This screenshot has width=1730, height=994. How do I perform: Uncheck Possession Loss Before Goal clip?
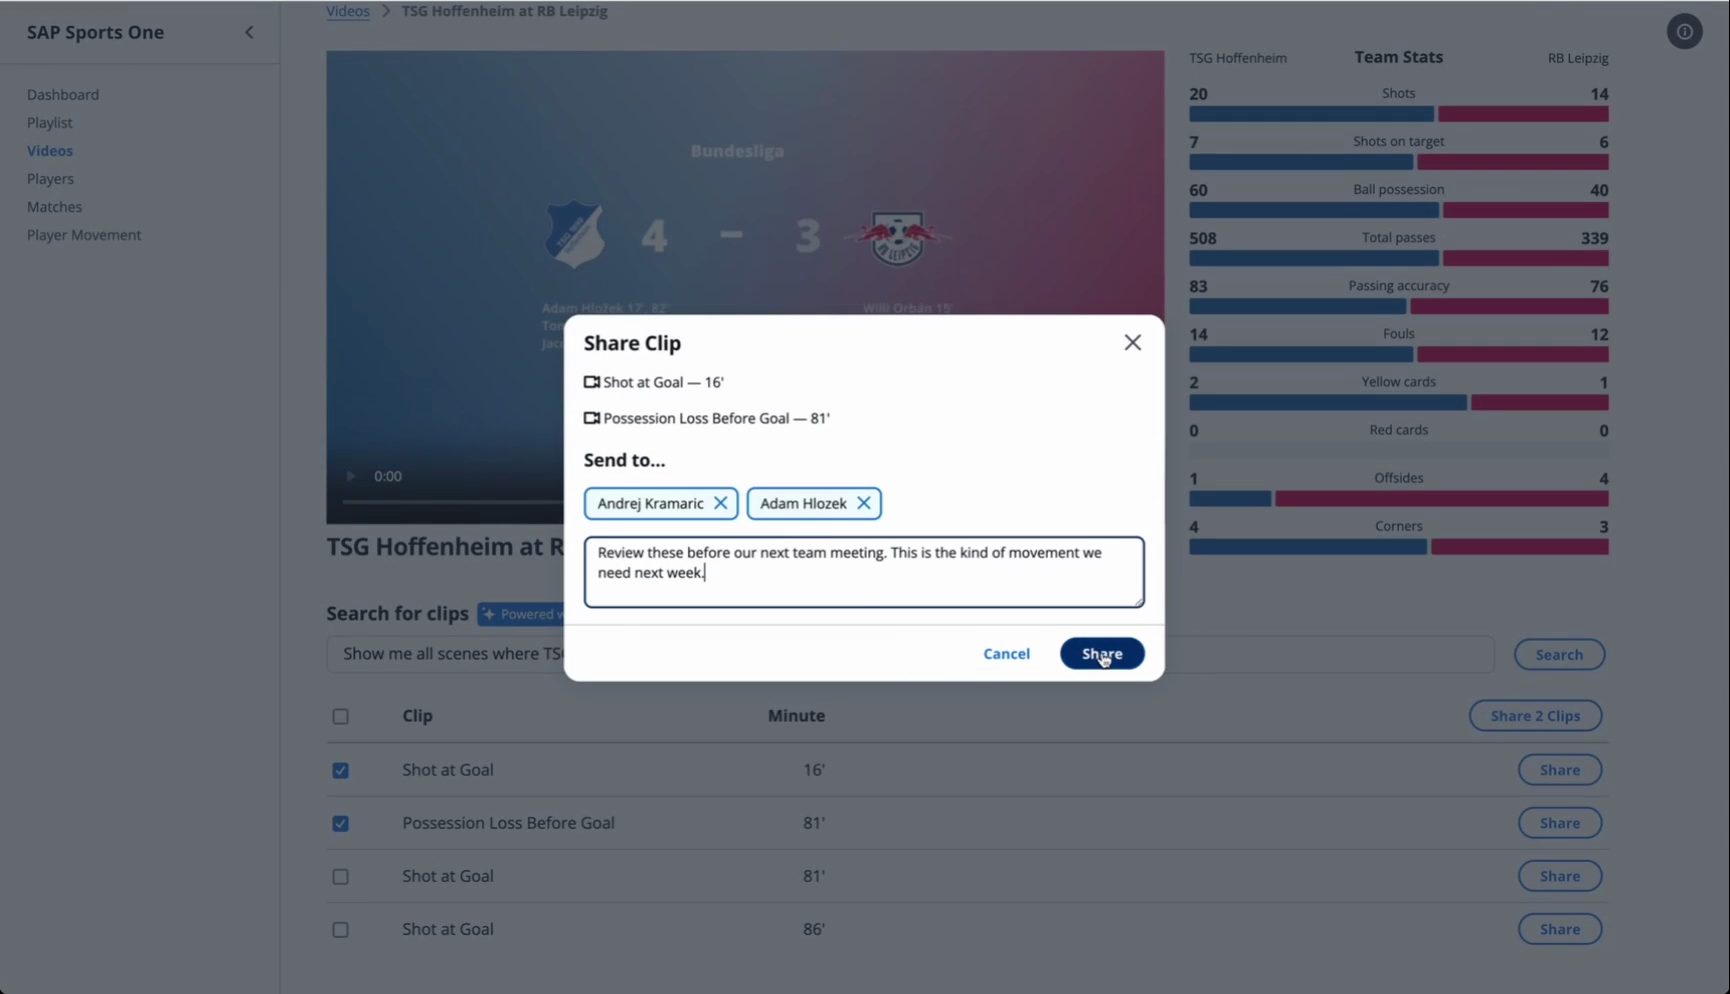[340, 823]
